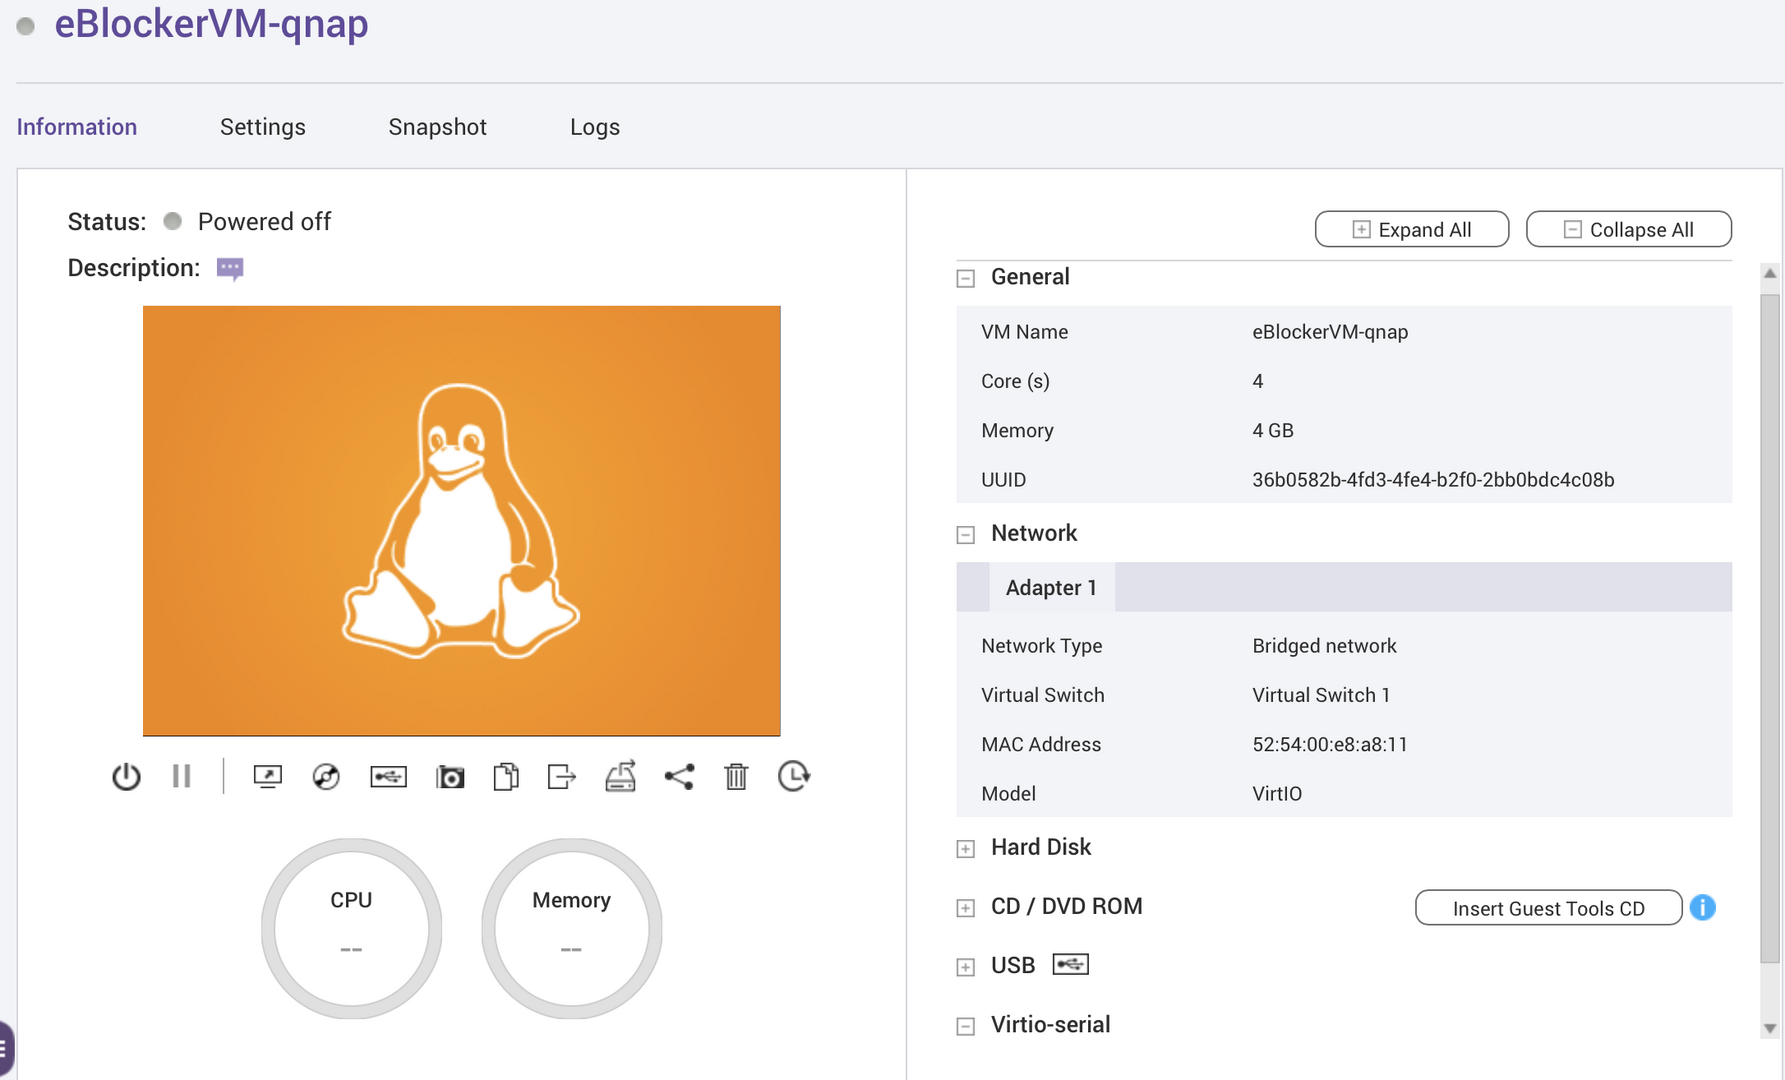Click the disk migrate icon
1785x1080 pixels.
click(x=621, y=776)
